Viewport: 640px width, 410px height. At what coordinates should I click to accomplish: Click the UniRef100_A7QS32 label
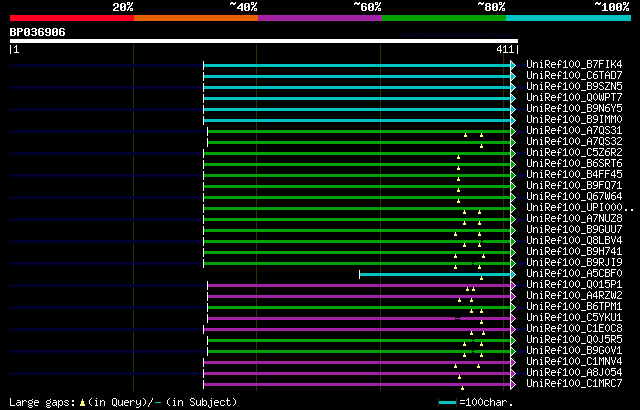pyautogui.click(x=574, y=142)
